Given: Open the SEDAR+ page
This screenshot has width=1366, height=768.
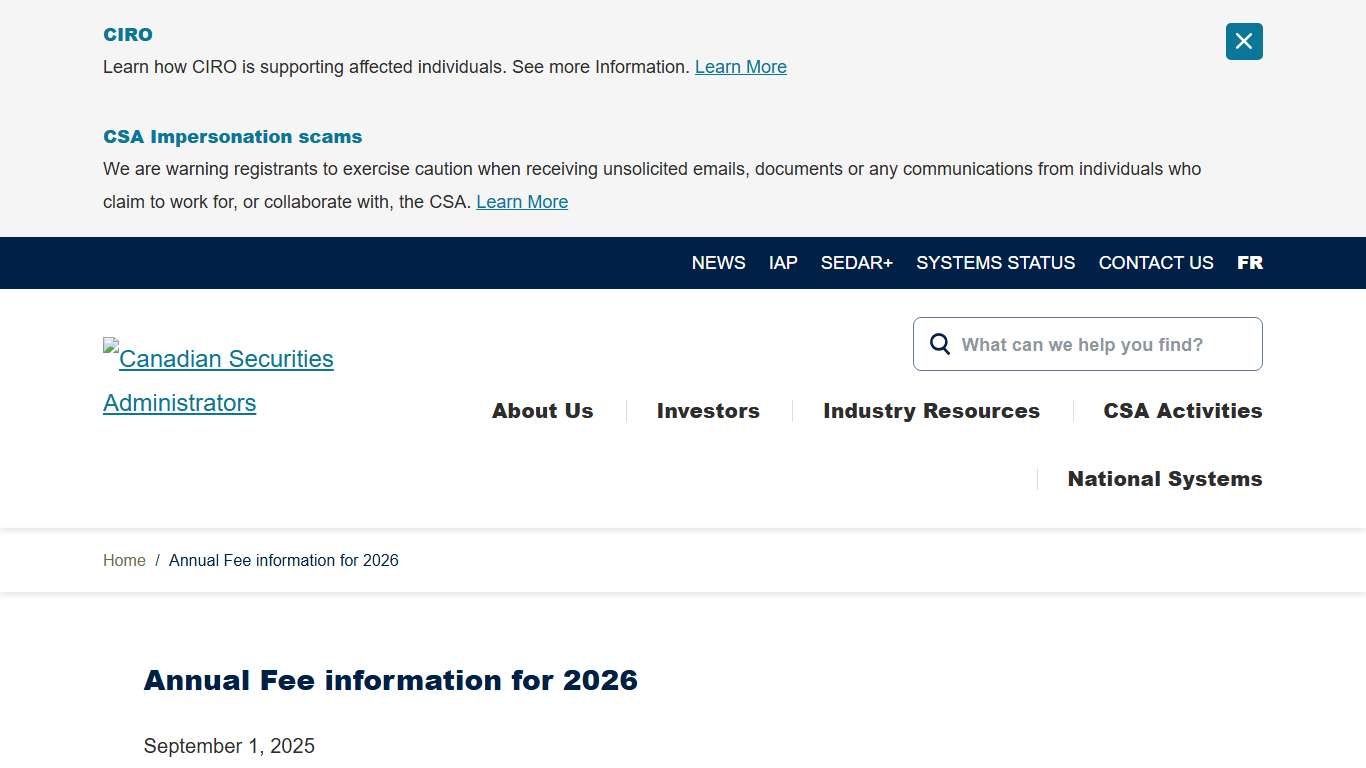Looking at the screenshot, I should coord(857,262).
